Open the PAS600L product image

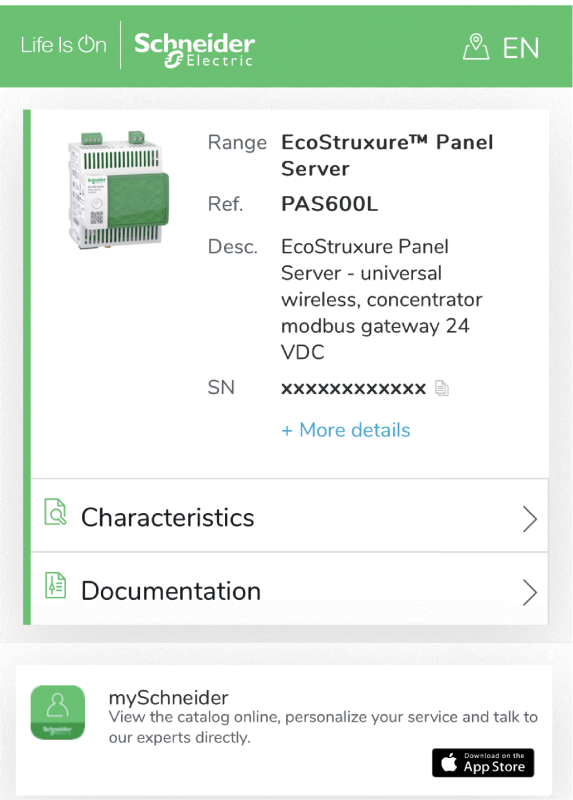pos(118,190)
